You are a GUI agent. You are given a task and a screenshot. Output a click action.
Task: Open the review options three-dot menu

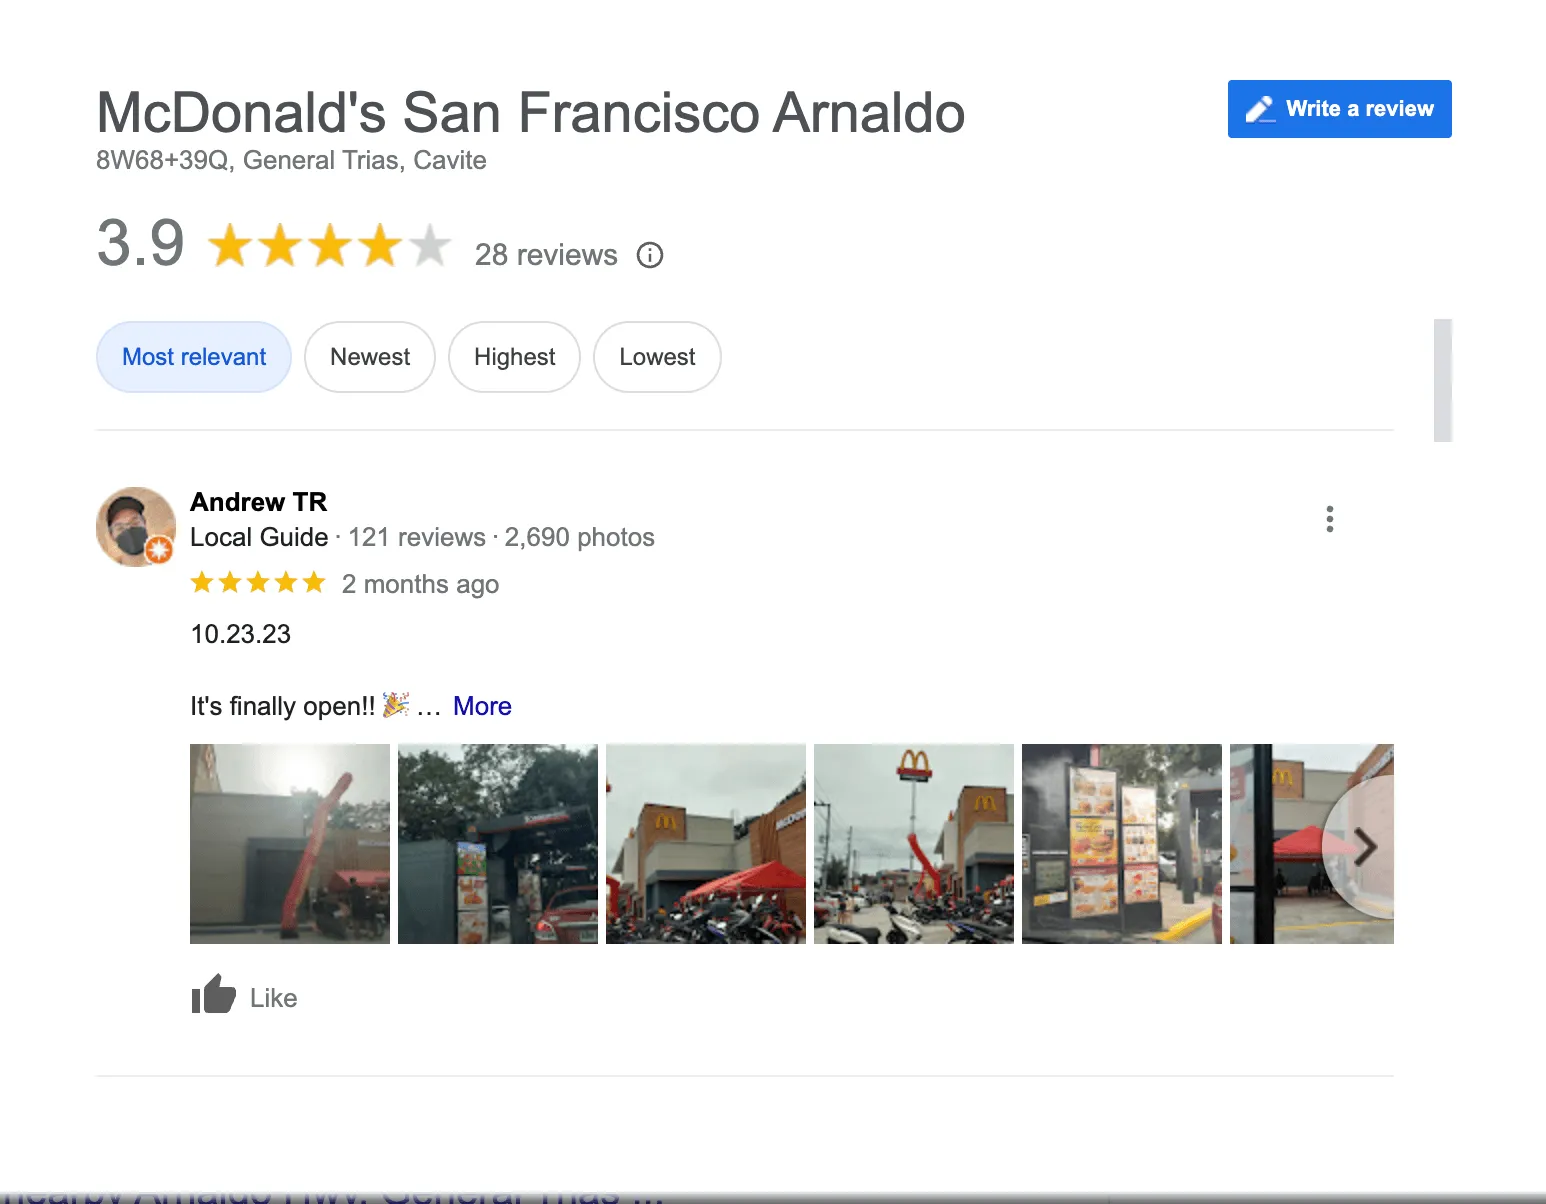[x=1329, y=518]
